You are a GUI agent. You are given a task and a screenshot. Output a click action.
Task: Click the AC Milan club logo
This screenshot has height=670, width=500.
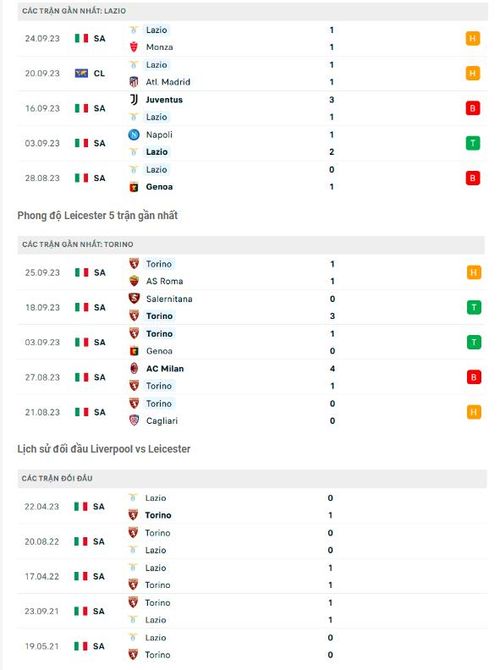click(134, 368)
